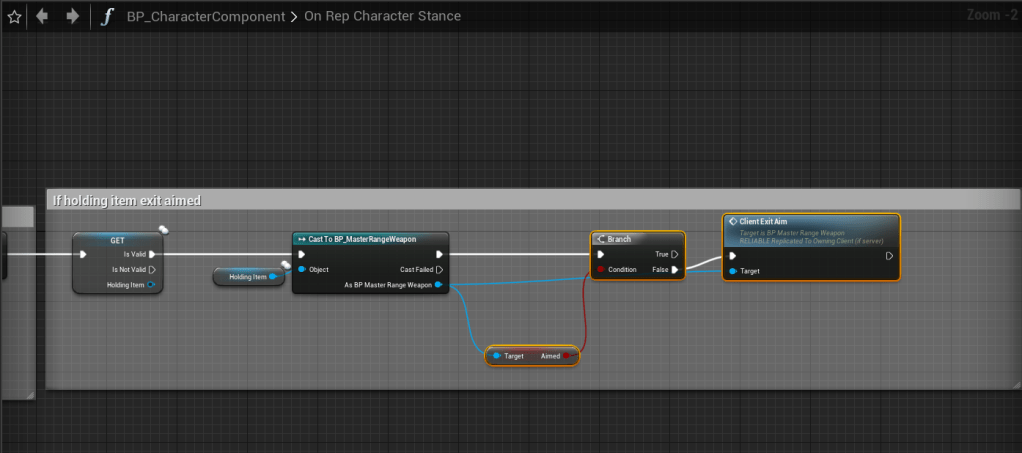Open BP_CharacterComponent breadcrumb link
The image size is (1022, 453).
(205, 18)
